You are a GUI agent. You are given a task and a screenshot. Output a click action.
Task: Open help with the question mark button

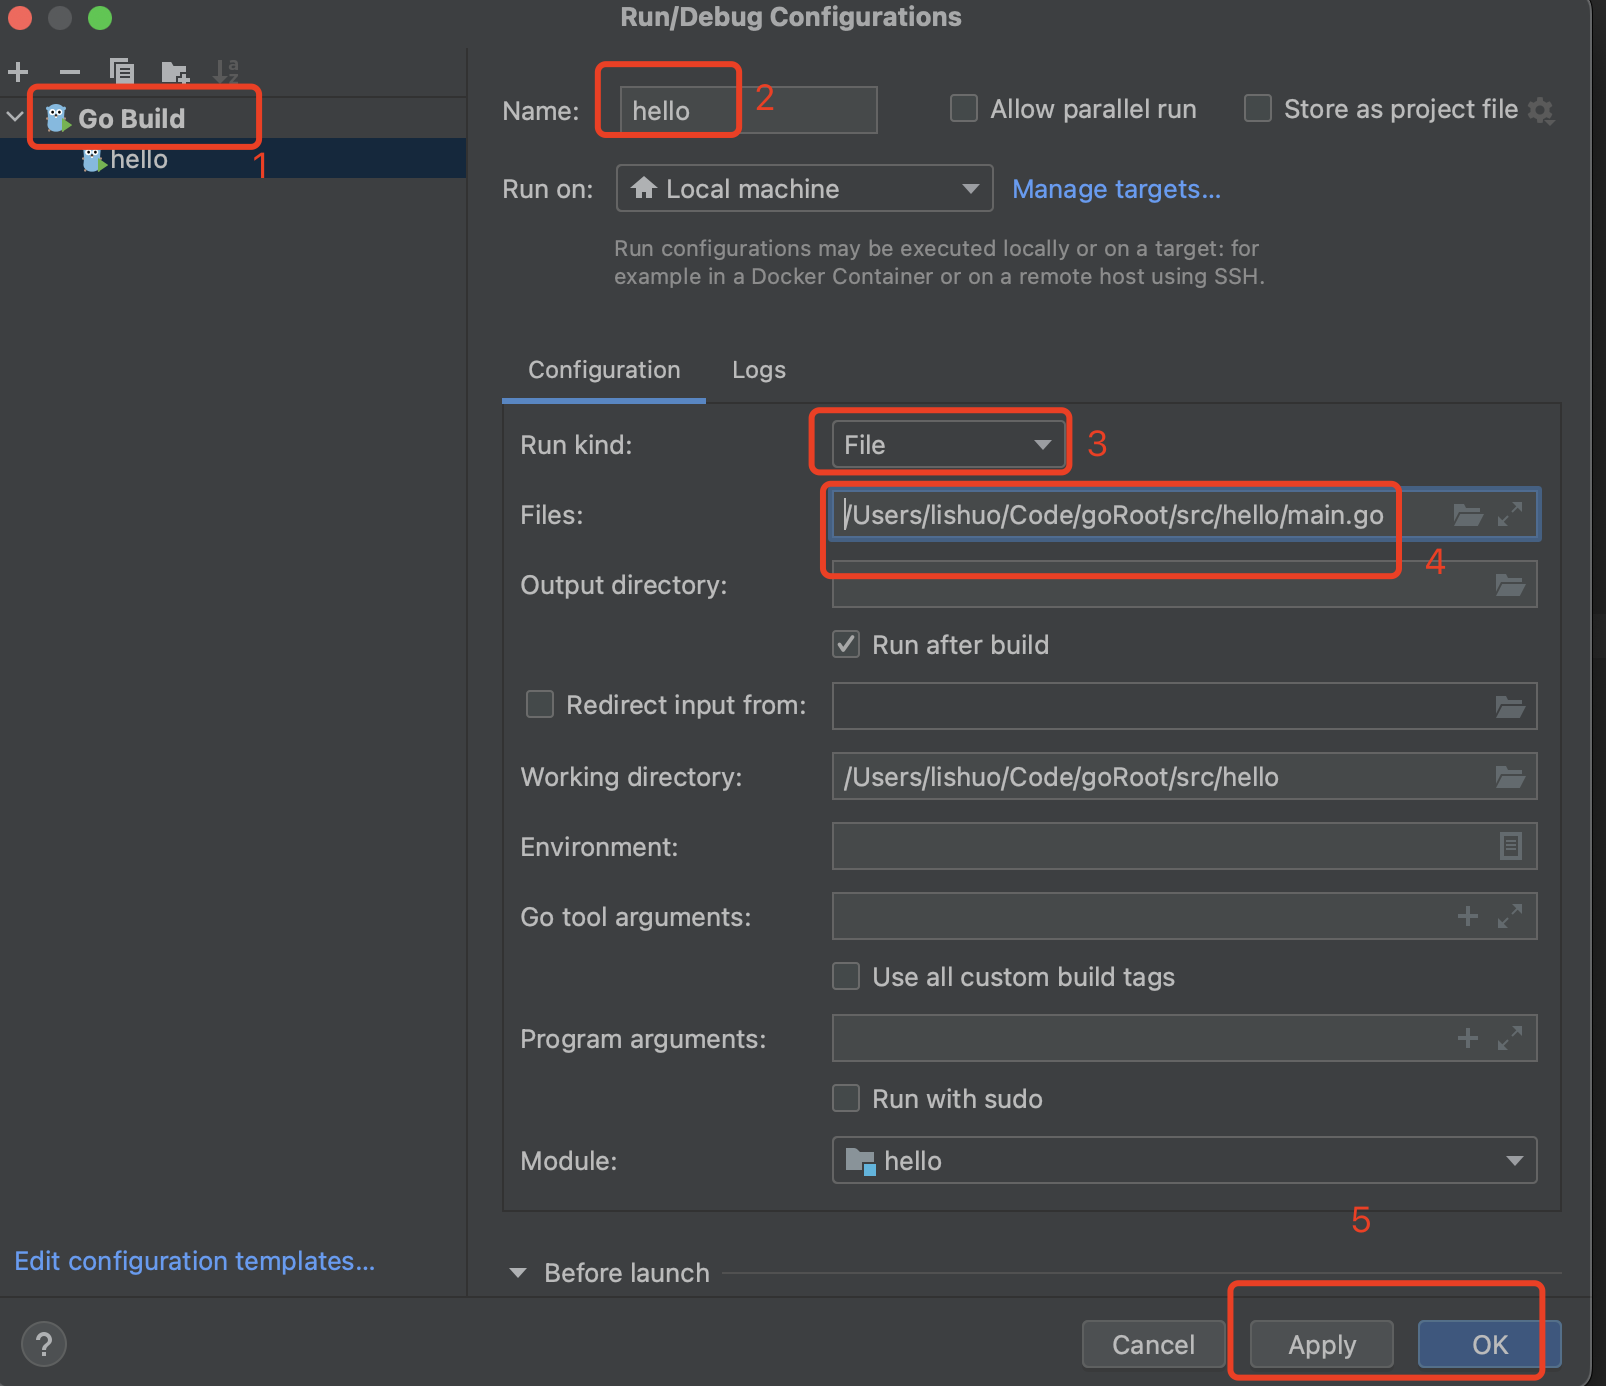point(44,1345)
